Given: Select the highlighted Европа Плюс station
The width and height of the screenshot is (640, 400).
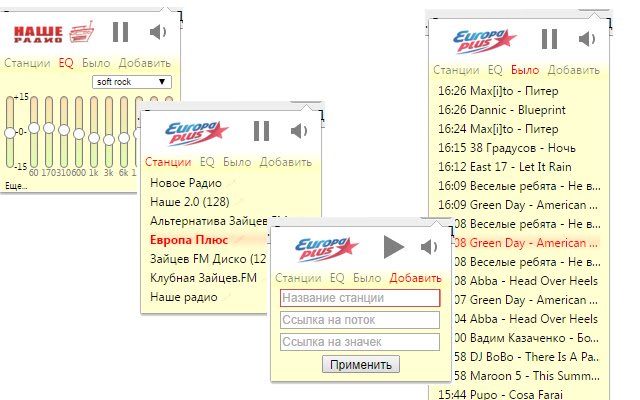Looking at the screenshot, I should click(189, 240).
